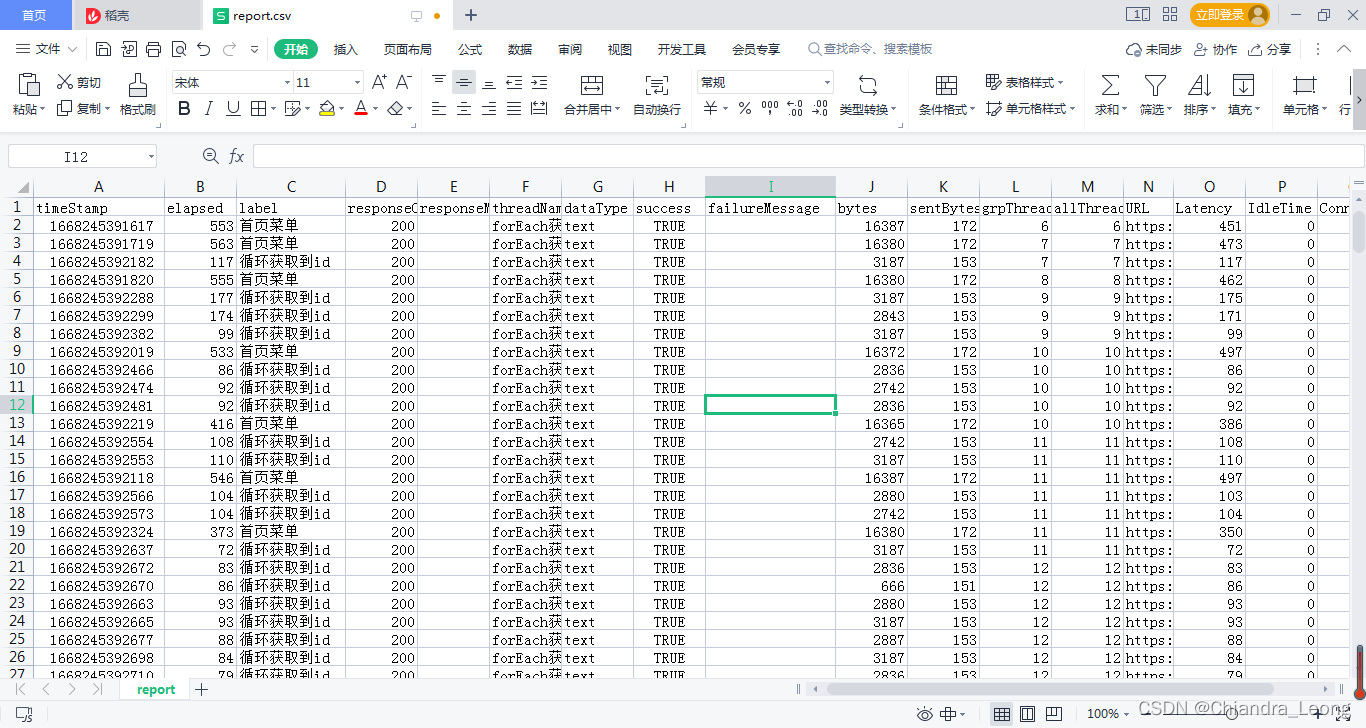Align text left horizontally

tap(439, 108)
